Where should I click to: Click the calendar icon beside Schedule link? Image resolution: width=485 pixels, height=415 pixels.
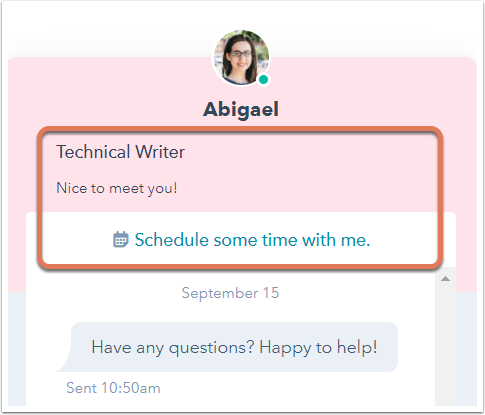[121, 240]
